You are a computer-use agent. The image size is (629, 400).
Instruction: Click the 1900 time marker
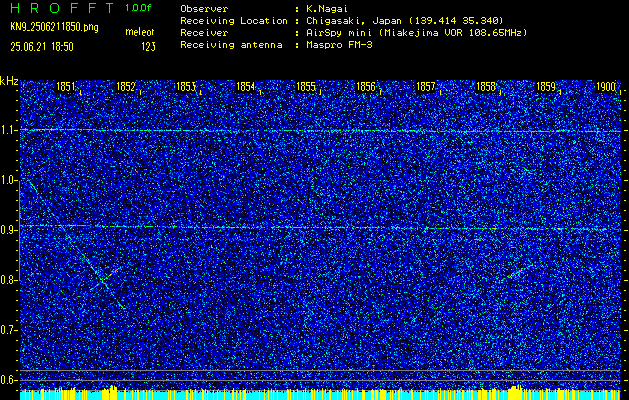tap(606, 87)
